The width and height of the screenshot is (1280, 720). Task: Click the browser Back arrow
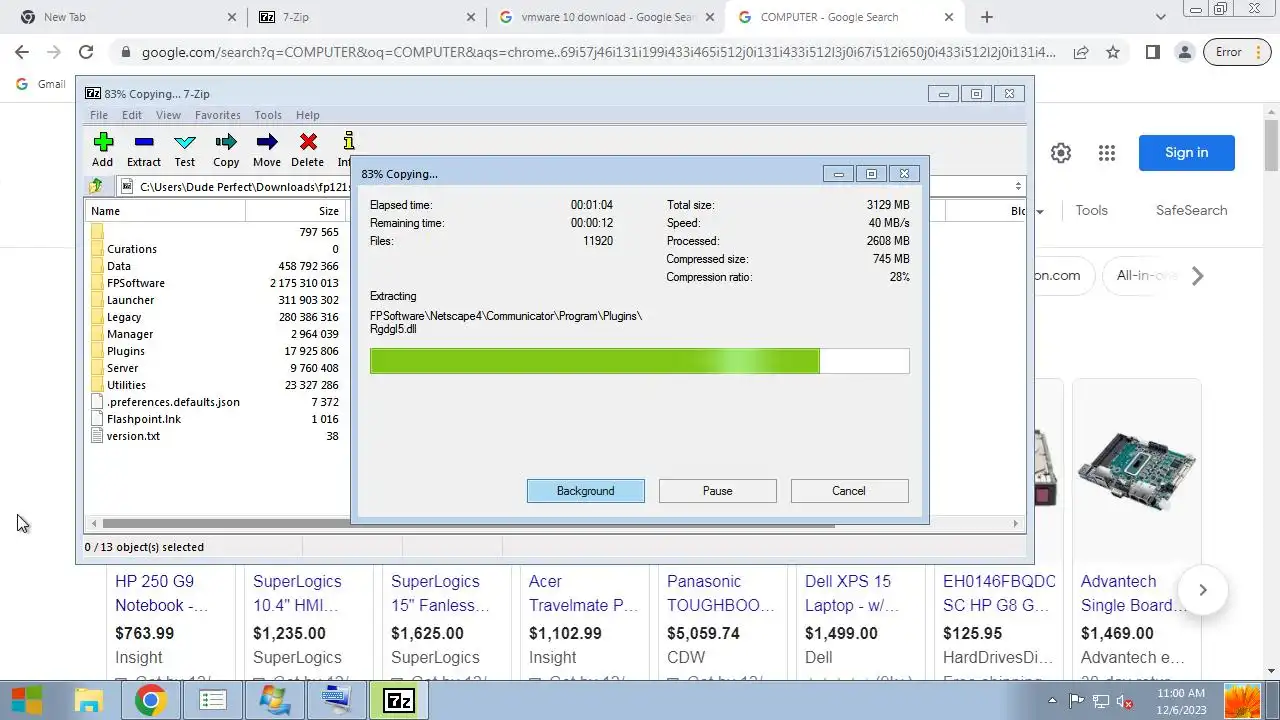[21, 52]
